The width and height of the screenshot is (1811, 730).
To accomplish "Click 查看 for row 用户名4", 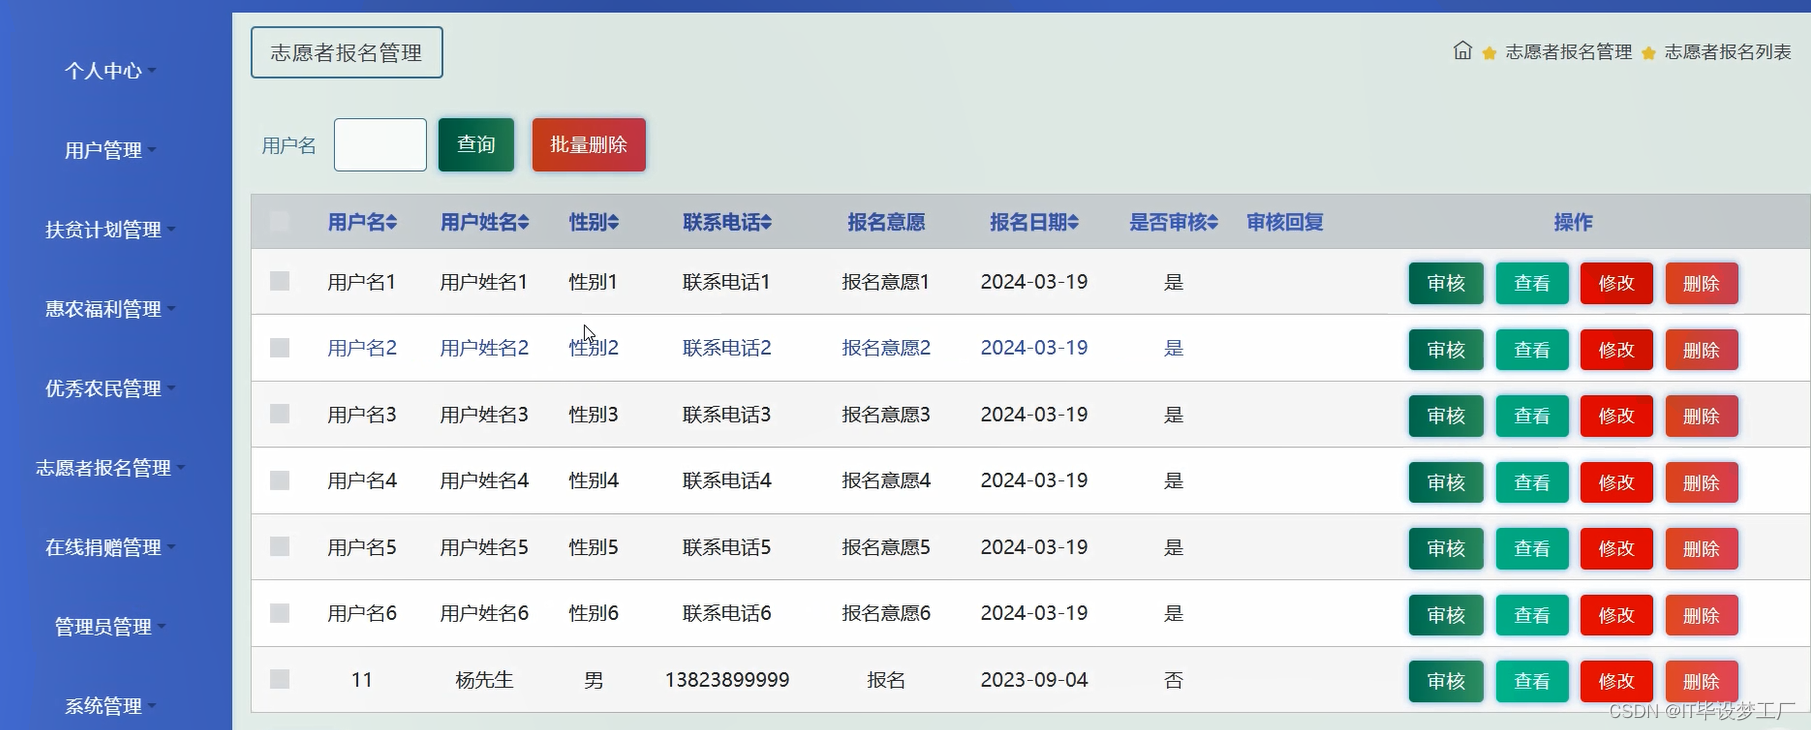I will pyautogui.click(x=1532, y=482).
